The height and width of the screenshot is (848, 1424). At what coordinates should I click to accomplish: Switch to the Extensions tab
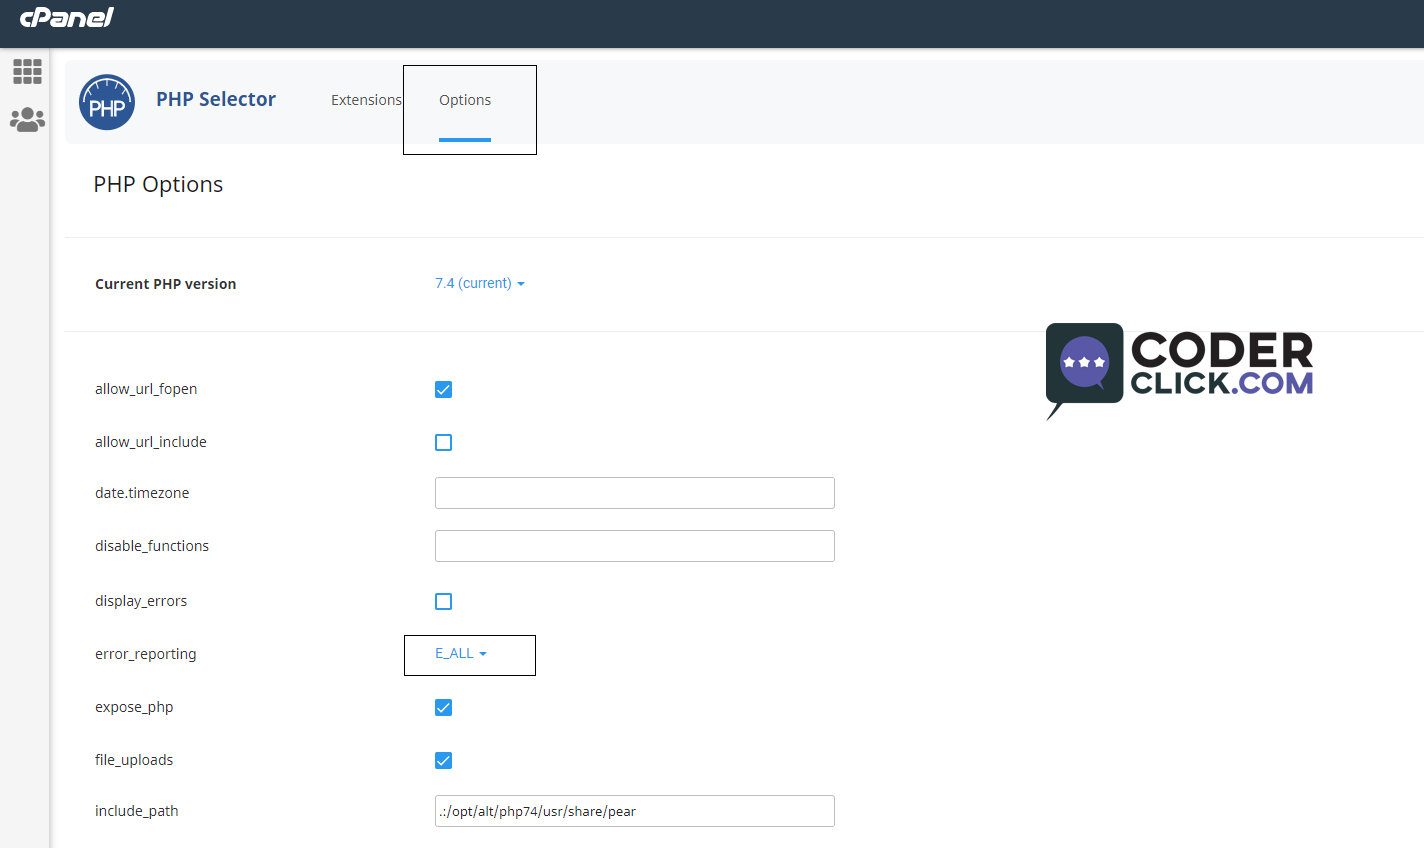[366, 99]
